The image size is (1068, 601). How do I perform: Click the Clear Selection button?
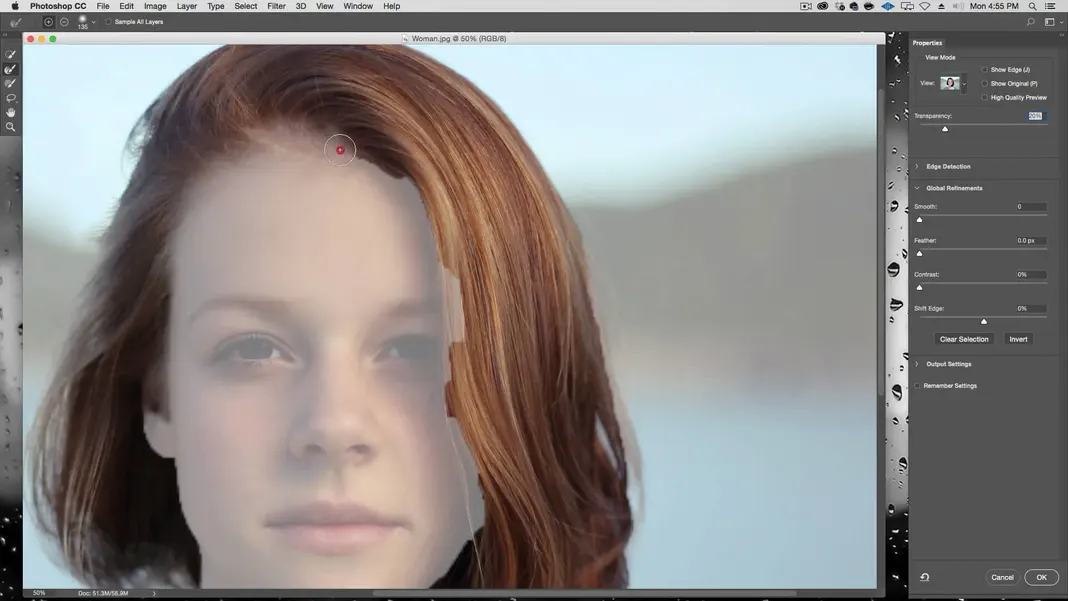coord(964,339)
